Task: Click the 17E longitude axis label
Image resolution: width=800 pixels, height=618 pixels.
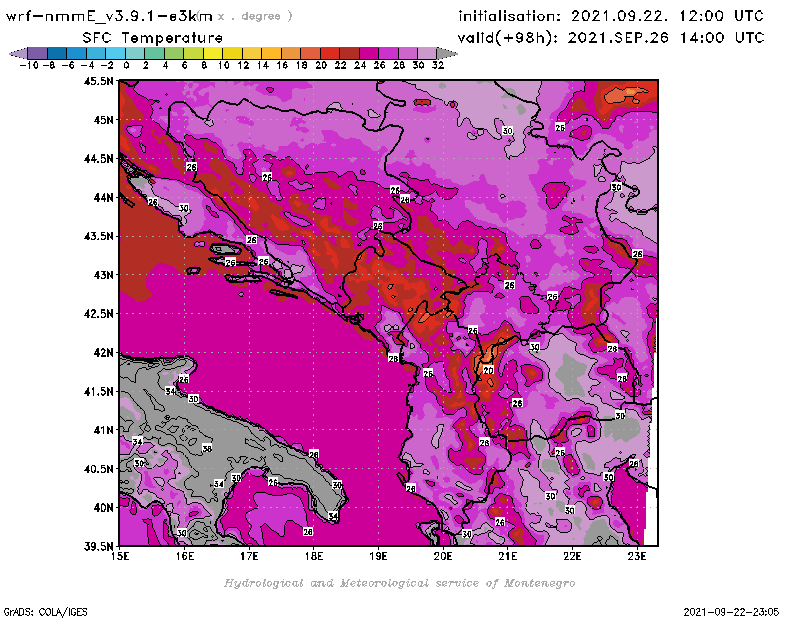Action: 249,556
